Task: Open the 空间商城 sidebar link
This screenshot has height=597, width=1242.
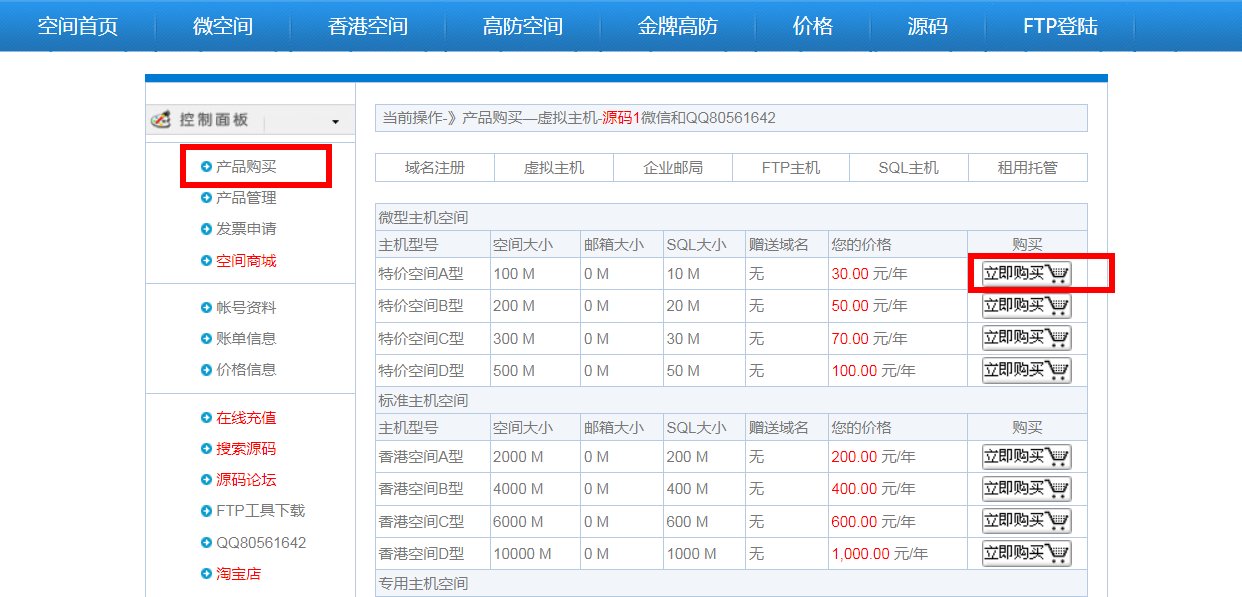Action: tap(246, 261)
